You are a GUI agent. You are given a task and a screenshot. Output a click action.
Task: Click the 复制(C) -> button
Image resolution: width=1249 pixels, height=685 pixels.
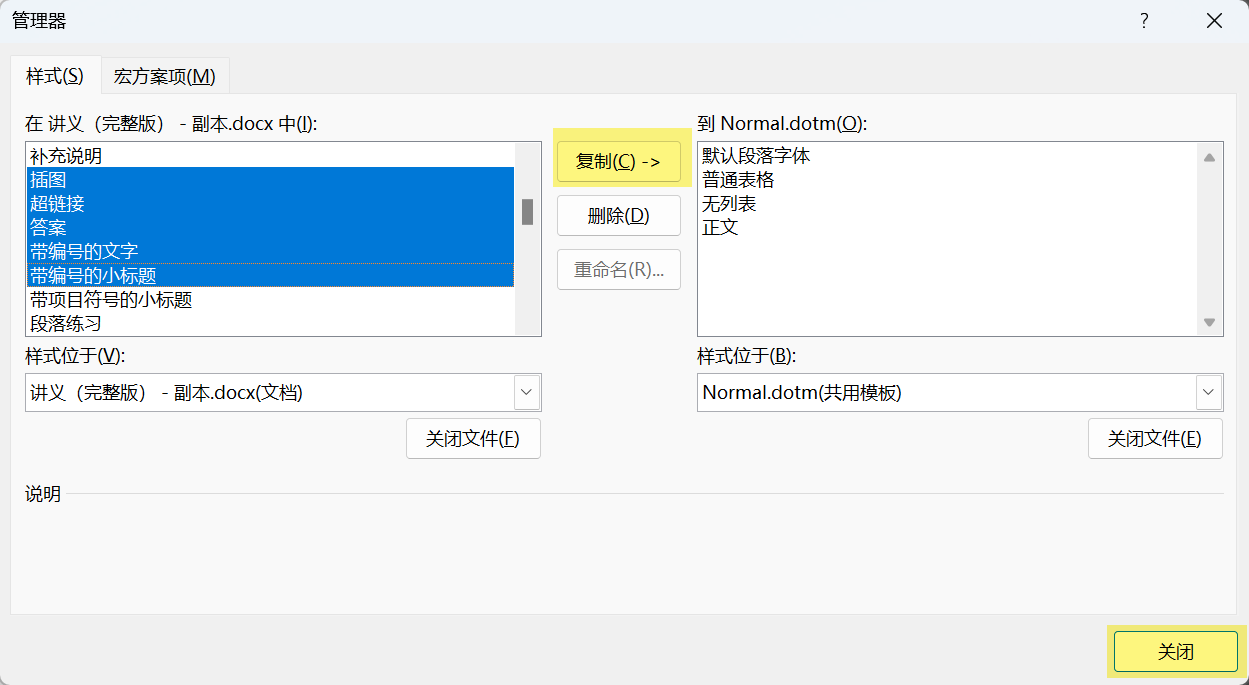[619, 161]
